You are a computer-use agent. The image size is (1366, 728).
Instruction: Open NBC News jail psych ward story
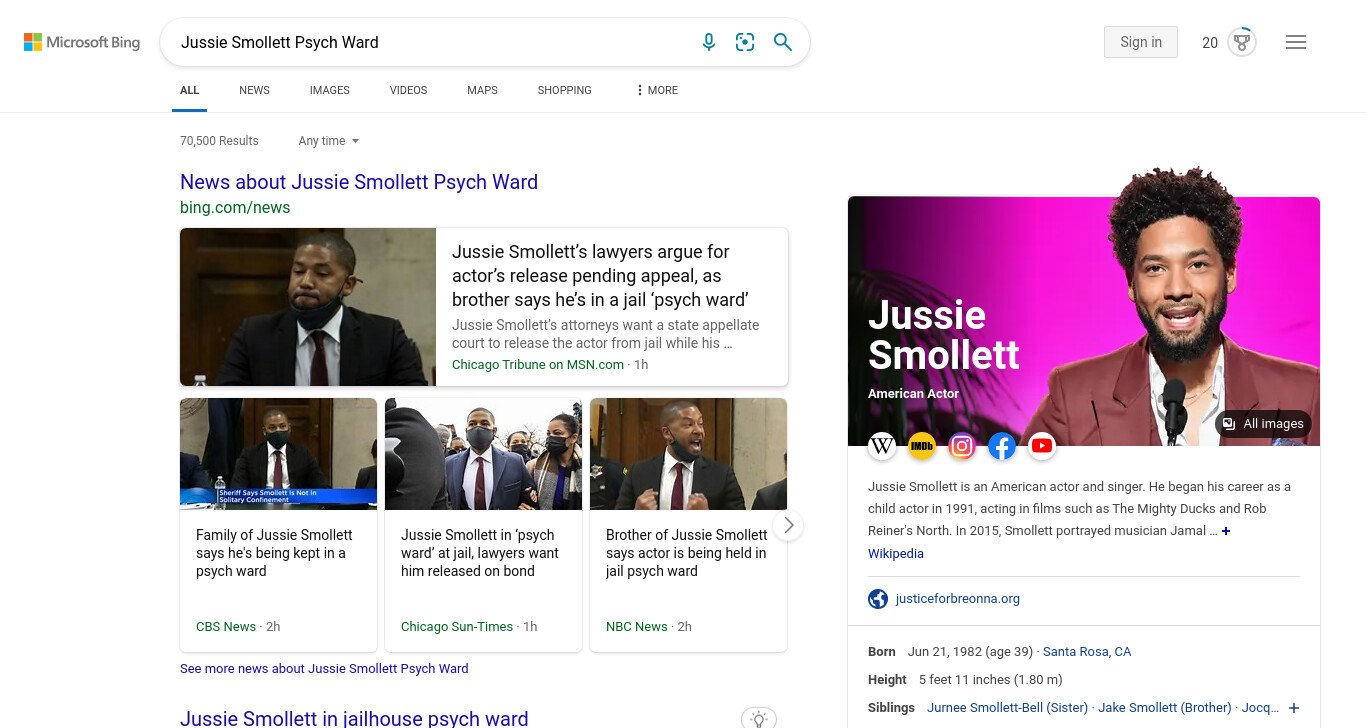(x=688, y=525)
